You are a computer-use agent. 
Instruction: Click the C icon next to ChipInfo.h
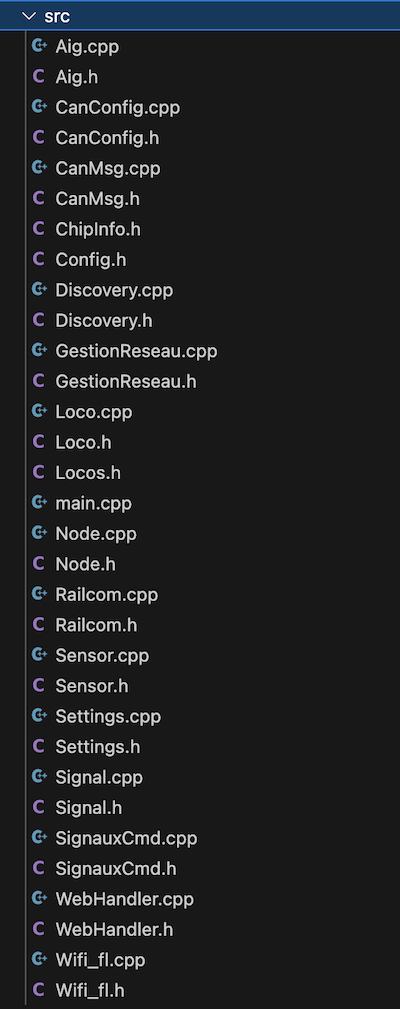coord(39,228)
